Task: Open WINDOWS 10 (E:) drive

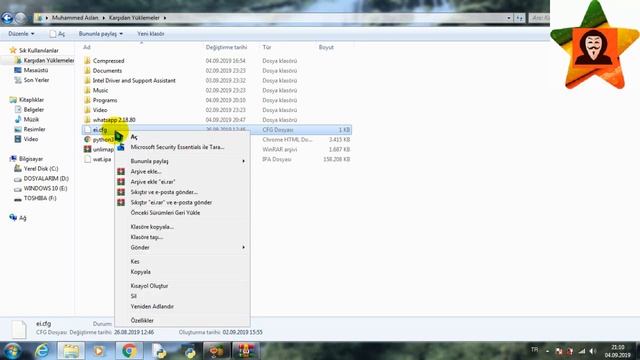Action: 45,188
